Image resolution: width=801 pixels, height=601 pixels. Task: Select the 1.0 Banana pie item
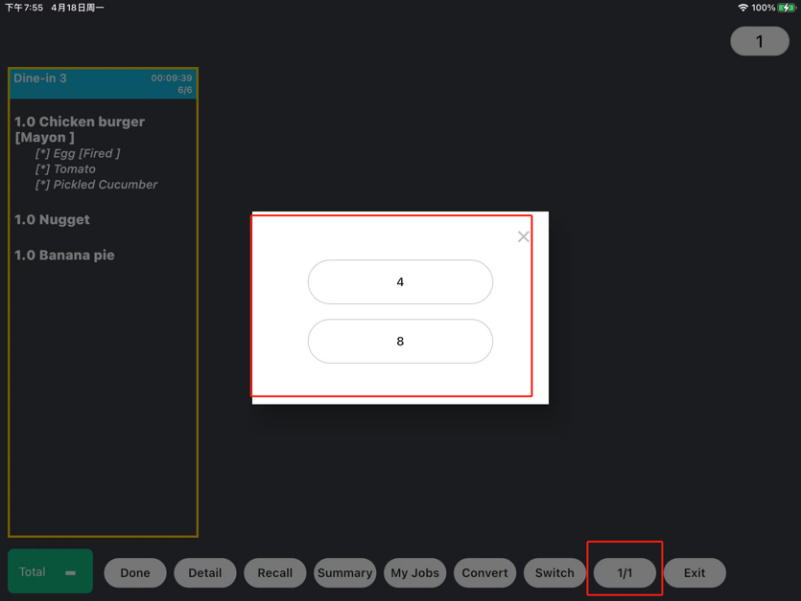64,255
